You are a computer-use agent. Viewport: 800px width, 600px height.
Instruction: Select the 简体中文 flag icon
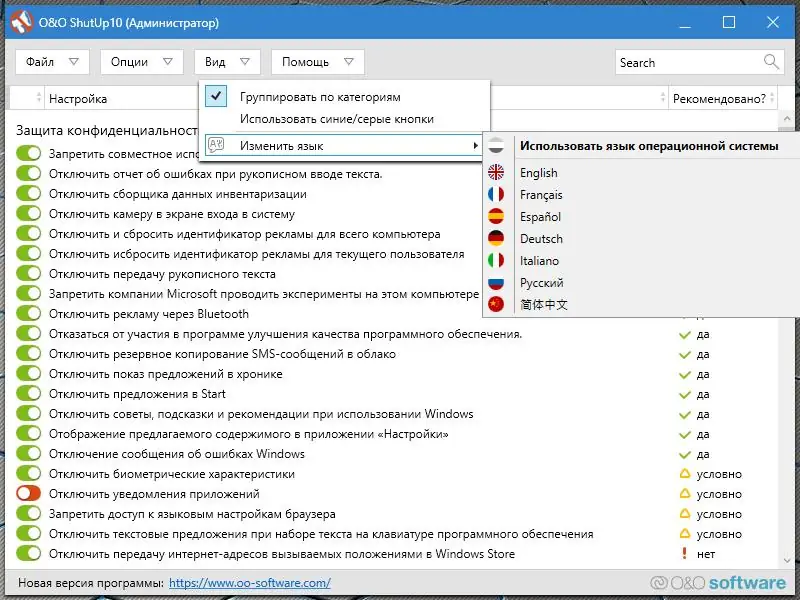pyautogui.click(x=495, y=304)
